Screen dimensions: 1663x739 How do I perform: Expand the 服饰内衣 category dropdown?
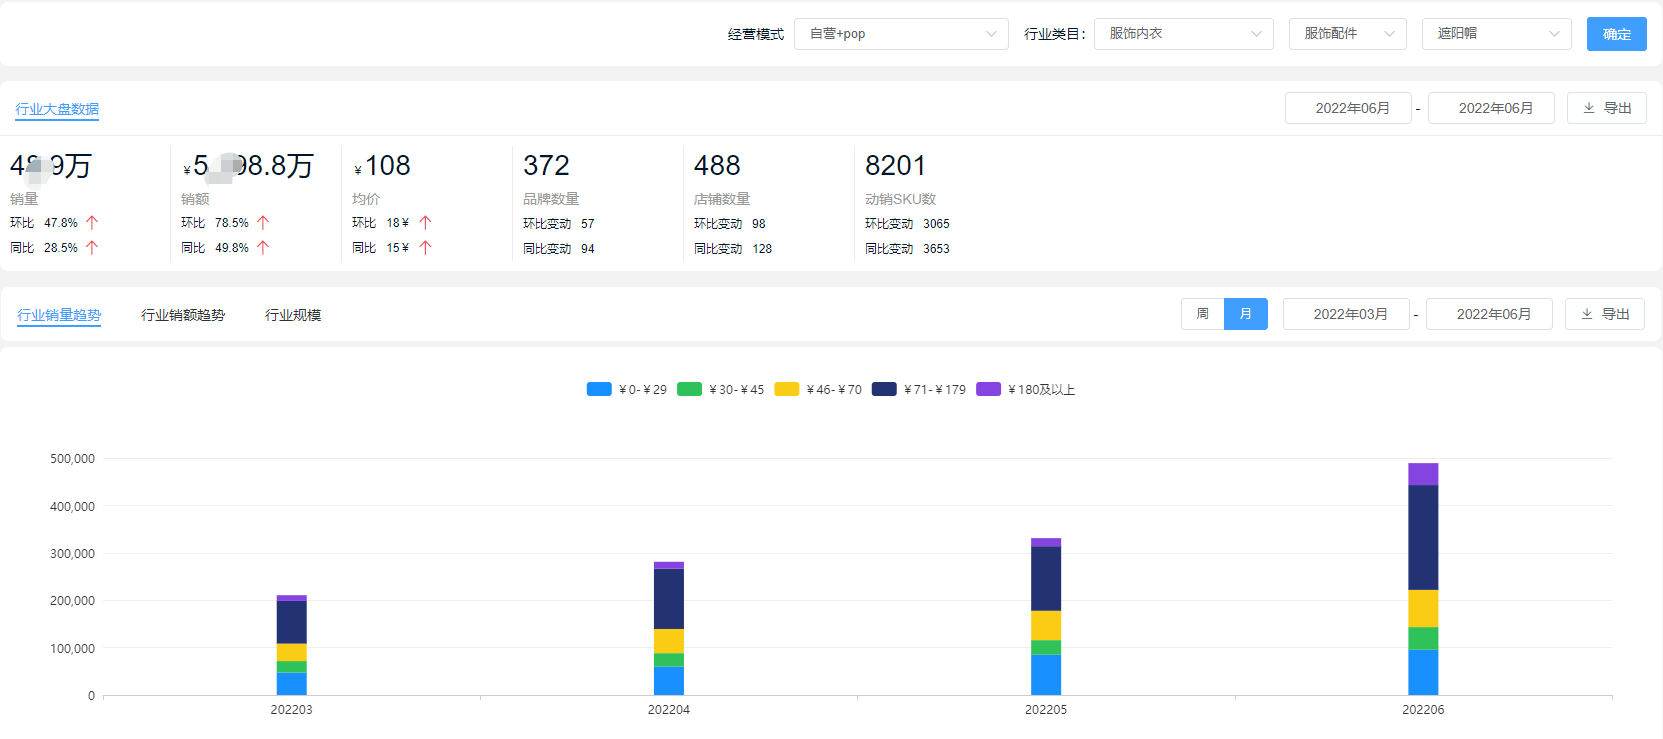tap(1184, 34)
